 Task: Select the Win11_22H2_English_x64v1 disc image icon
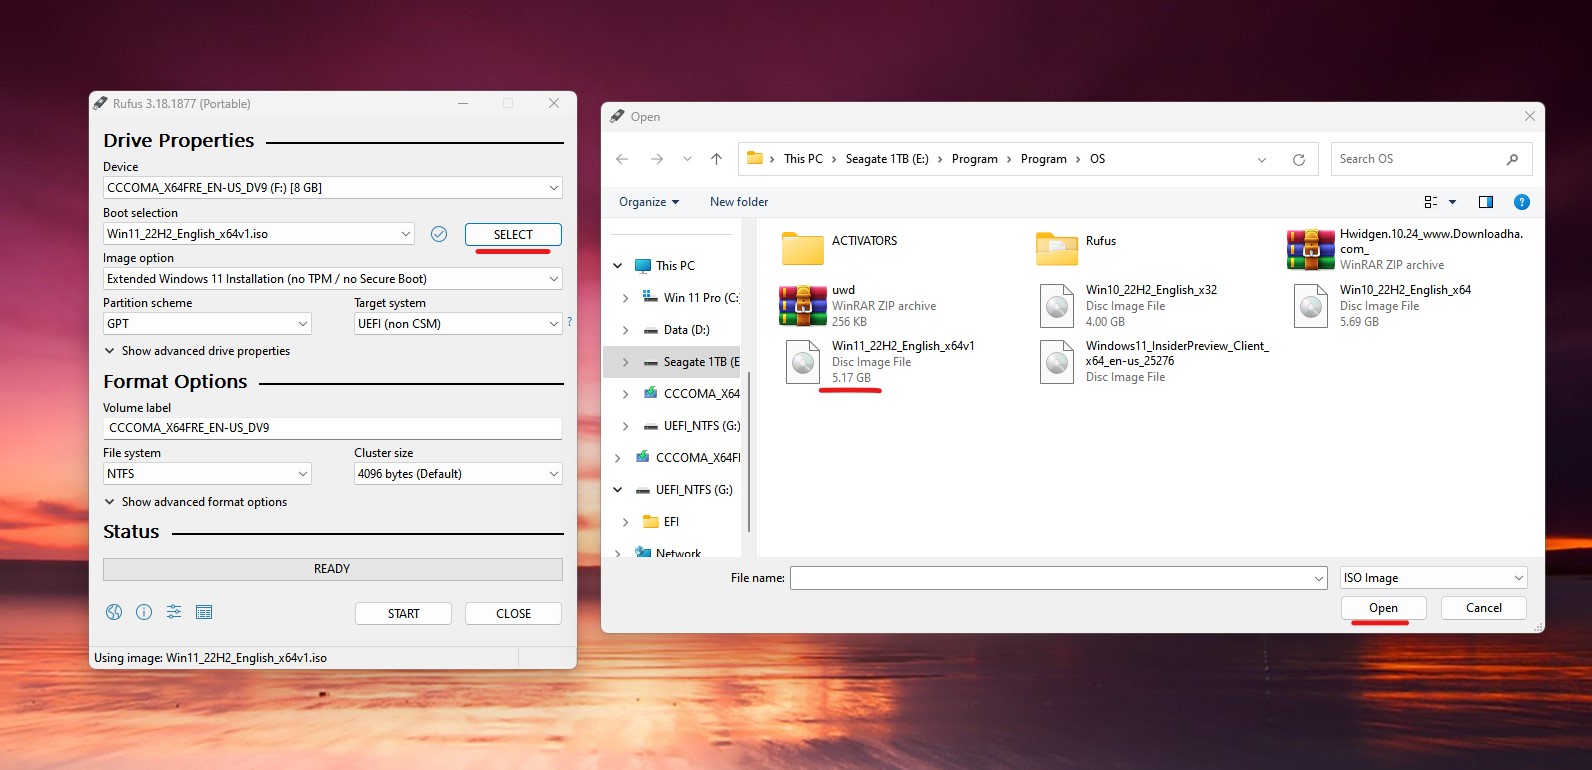803,362
